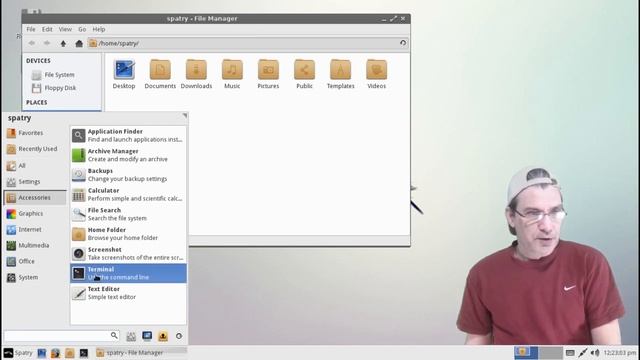Open file manager launcher on panel
Image resolution: width=640 pixels, height=360 pixels.
coord(69,353)
